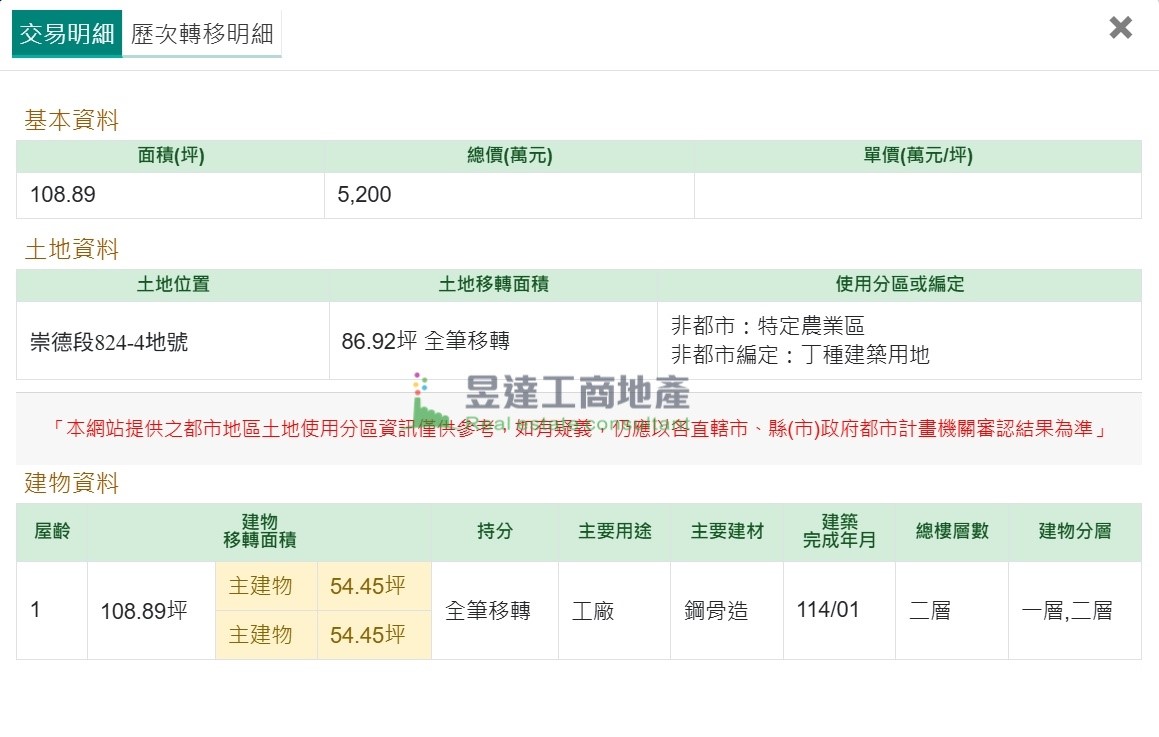Screen dimensions: 1159x737
Task: Click the 單價(萬元/坪) column header
Action: point(917,156)
